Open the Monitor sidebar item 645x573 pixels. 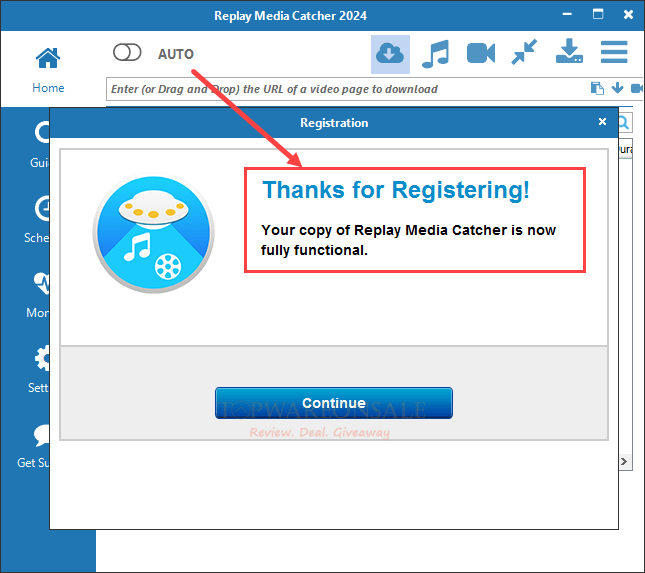[x=38, y=295]
